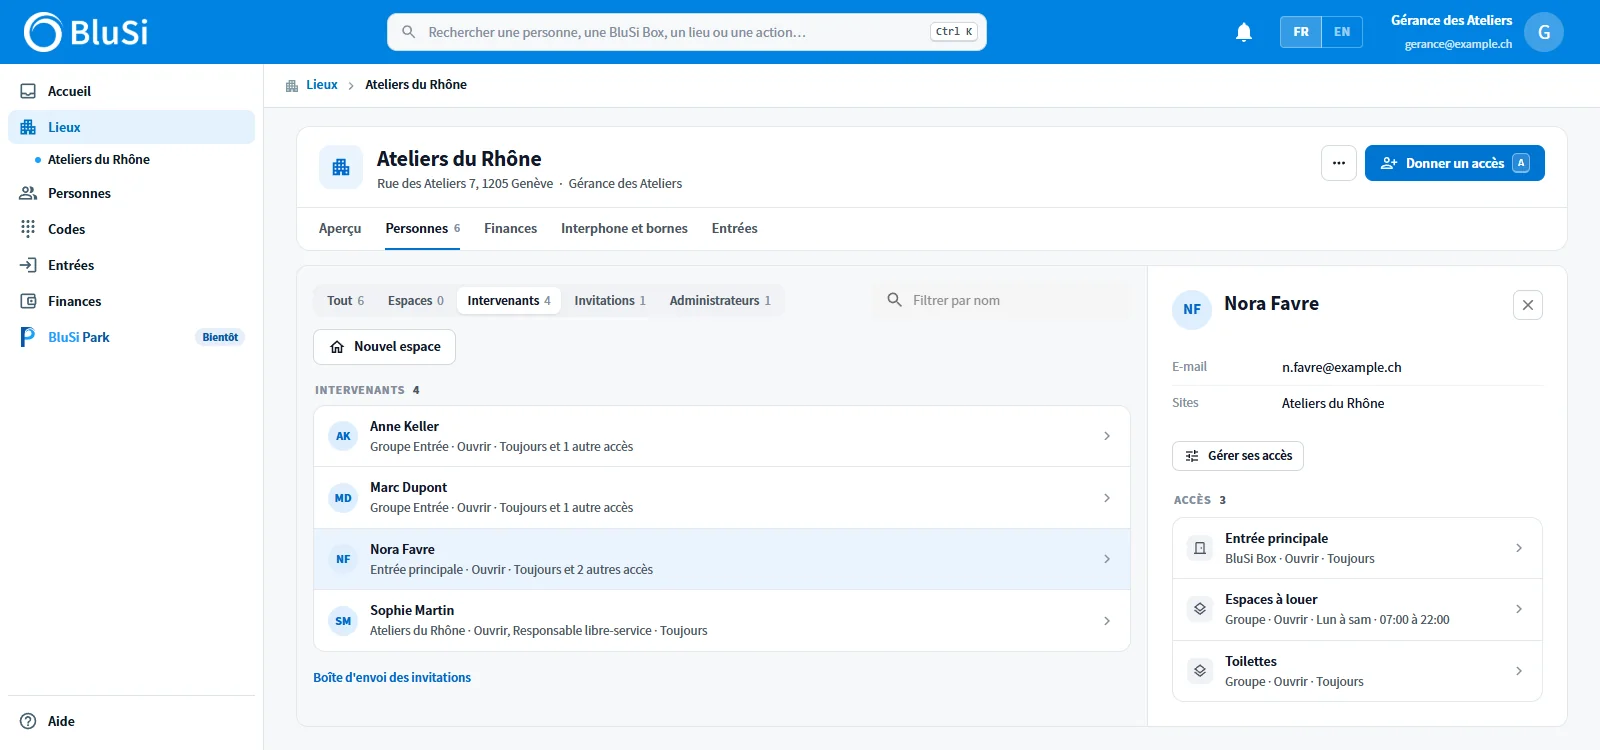Viewport: 1600px width, 750px height.
Task: Click the MD avatar for Marc Dupont
Action: coord(343,498)
